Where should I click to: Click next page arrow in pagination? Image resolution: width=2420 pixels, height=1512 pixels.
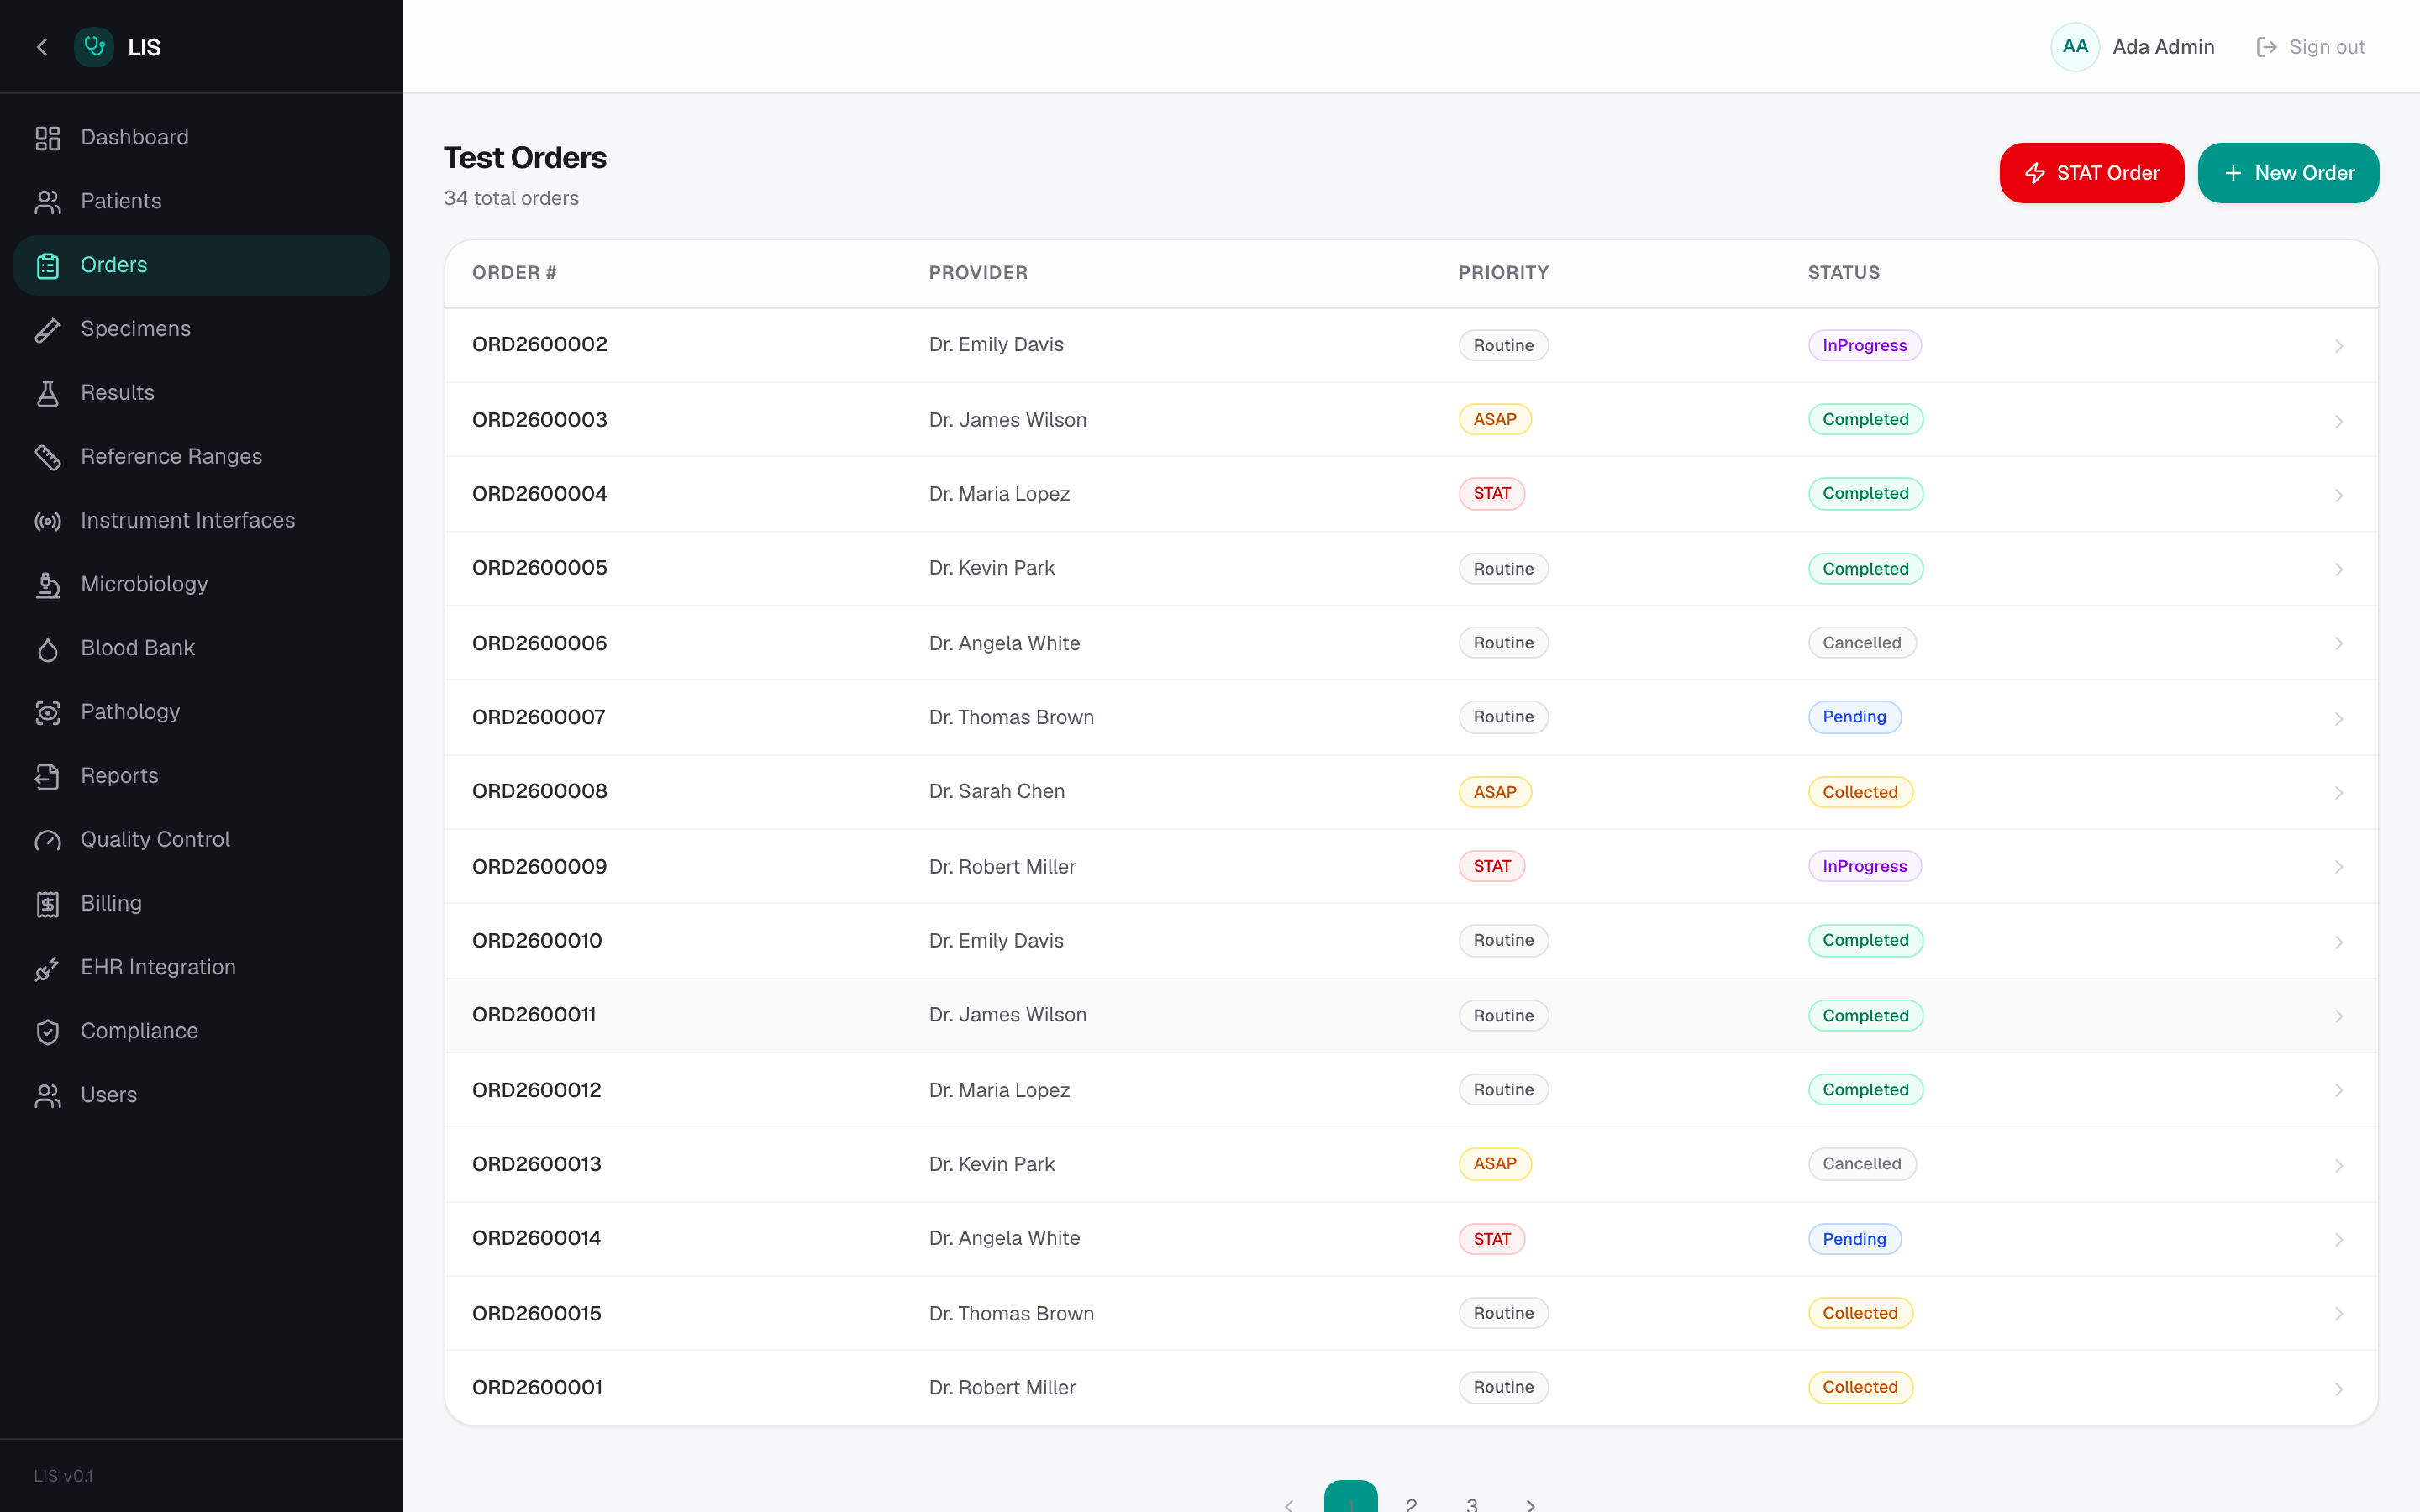click(1530, 1504)
